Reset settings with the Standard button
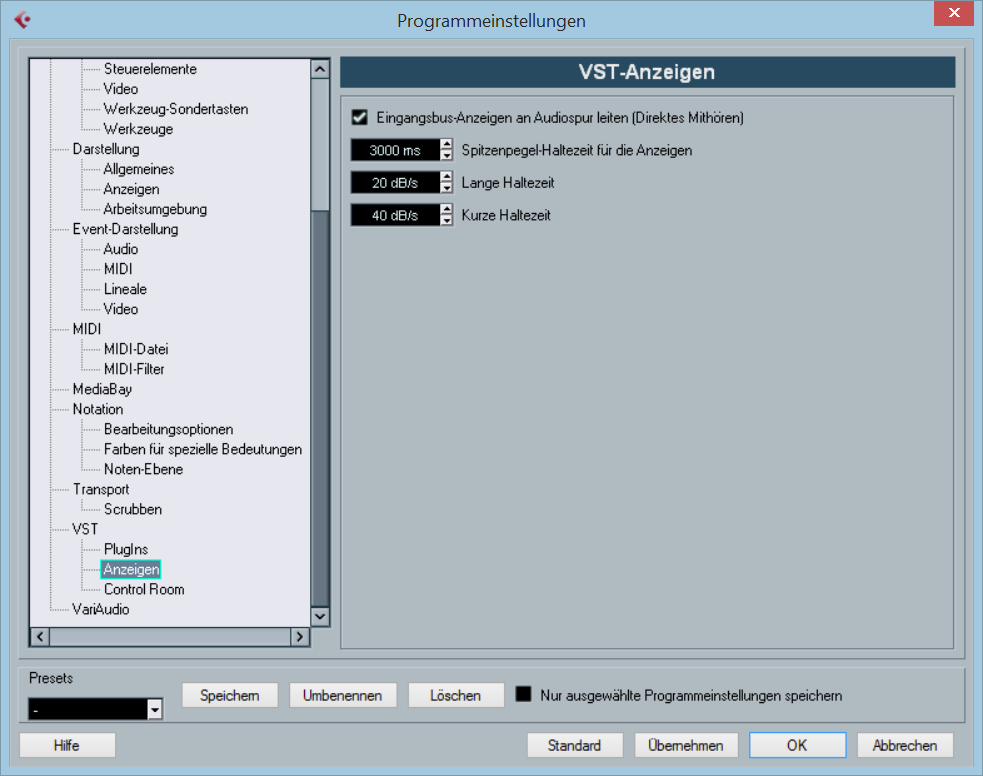The height and width of the screenshot is (776, 983). 575,745
